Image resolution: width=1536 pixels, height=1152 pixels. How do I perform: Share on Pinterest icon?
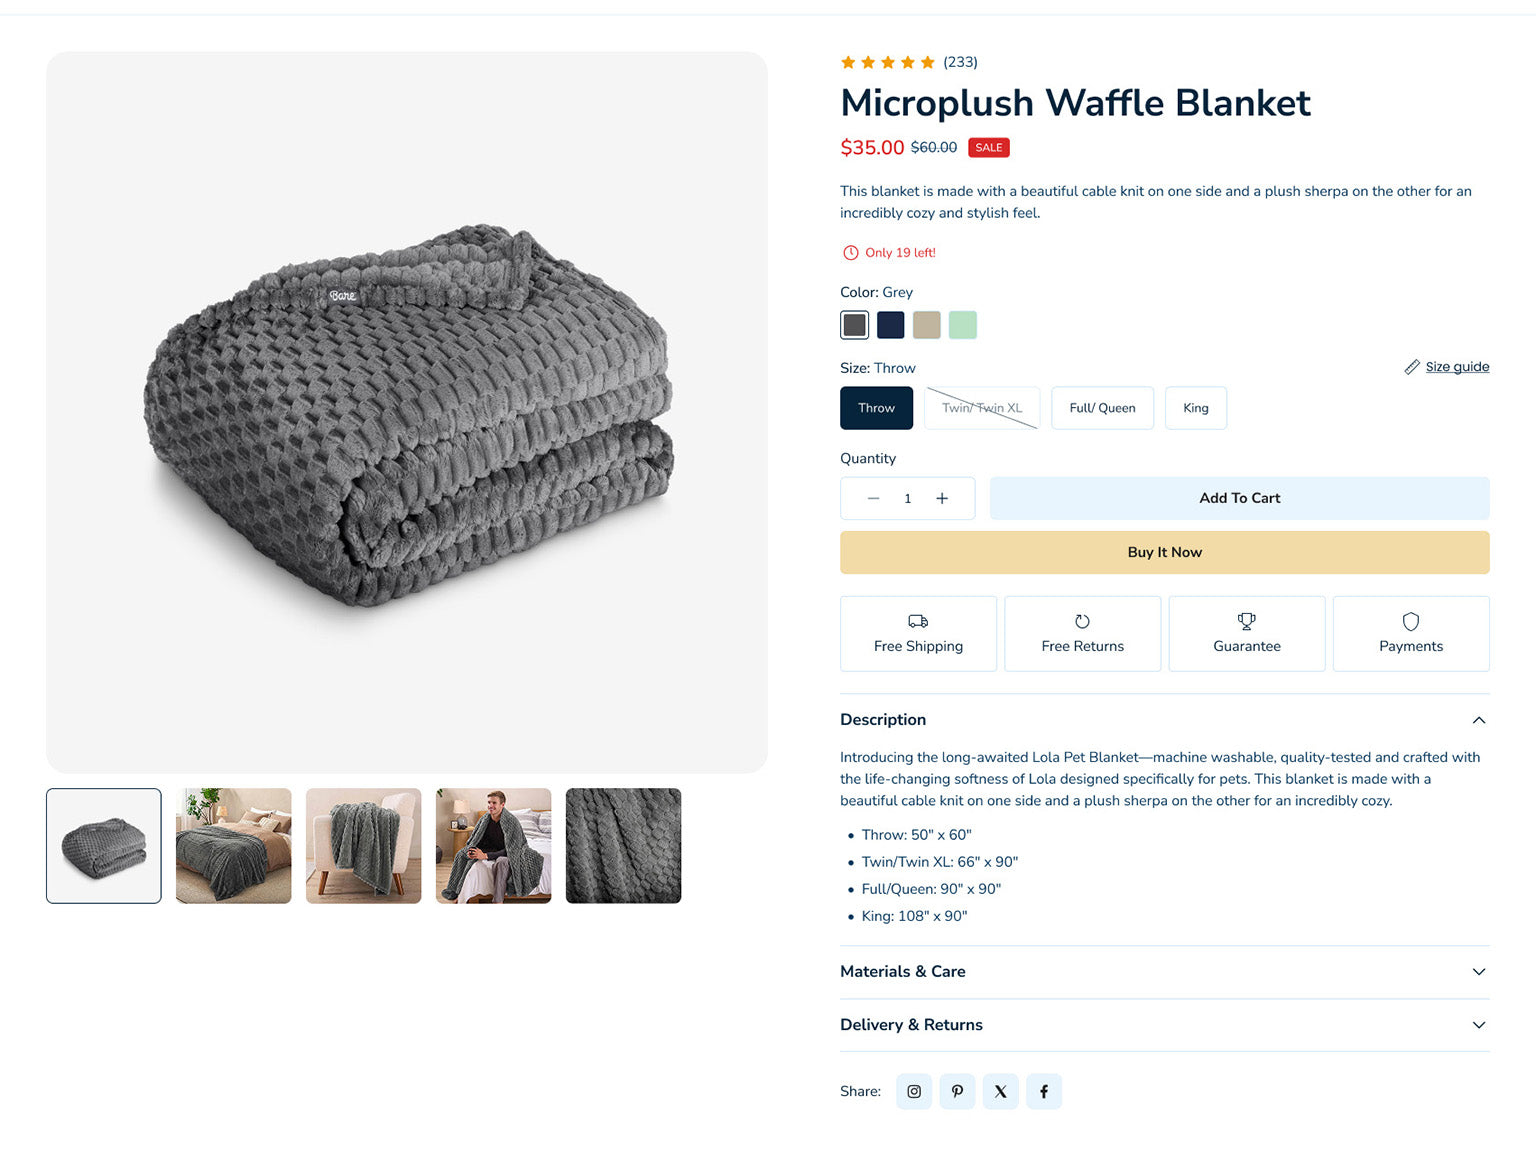click(x=957, y=1091)
